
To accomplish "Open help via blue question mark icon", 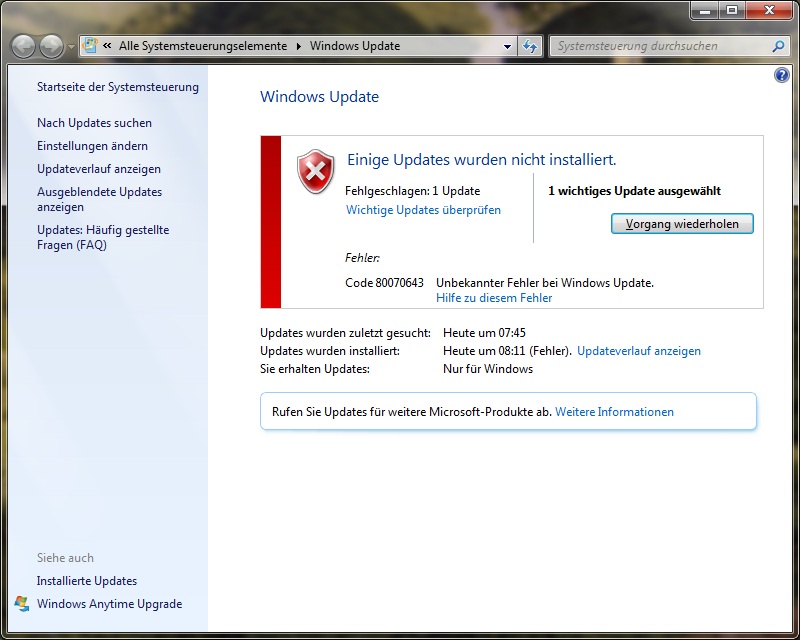I will tap(781, 76).
